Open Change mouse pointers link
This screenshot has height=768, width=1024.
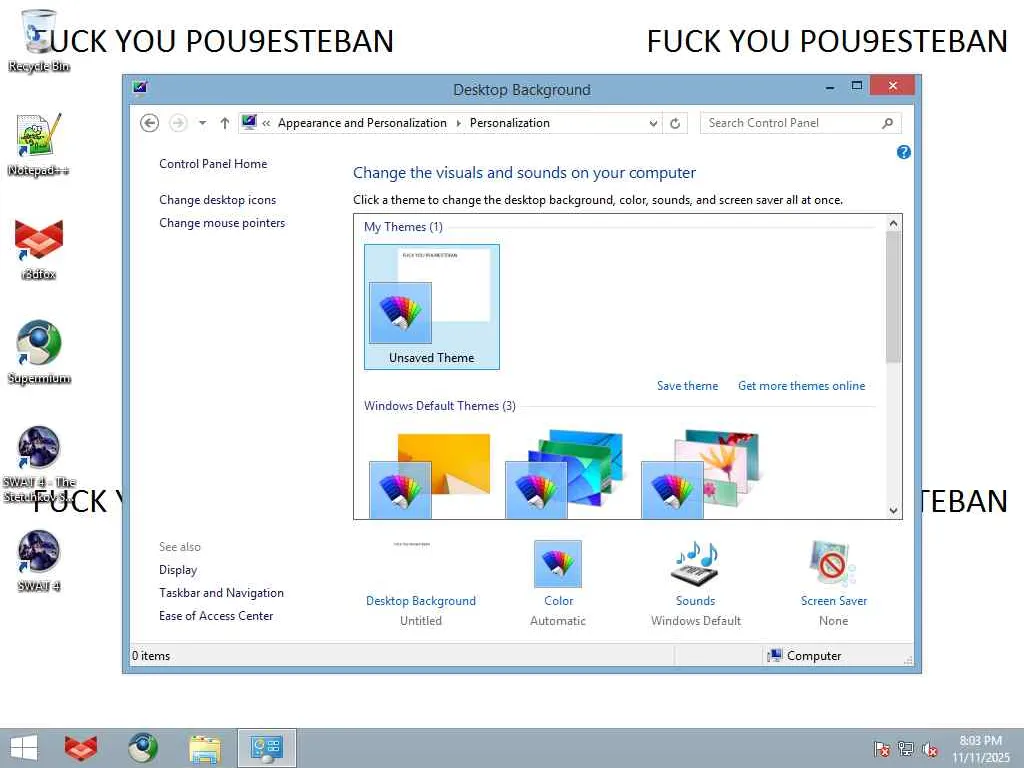pyautogui.click(x=222, y=223)
